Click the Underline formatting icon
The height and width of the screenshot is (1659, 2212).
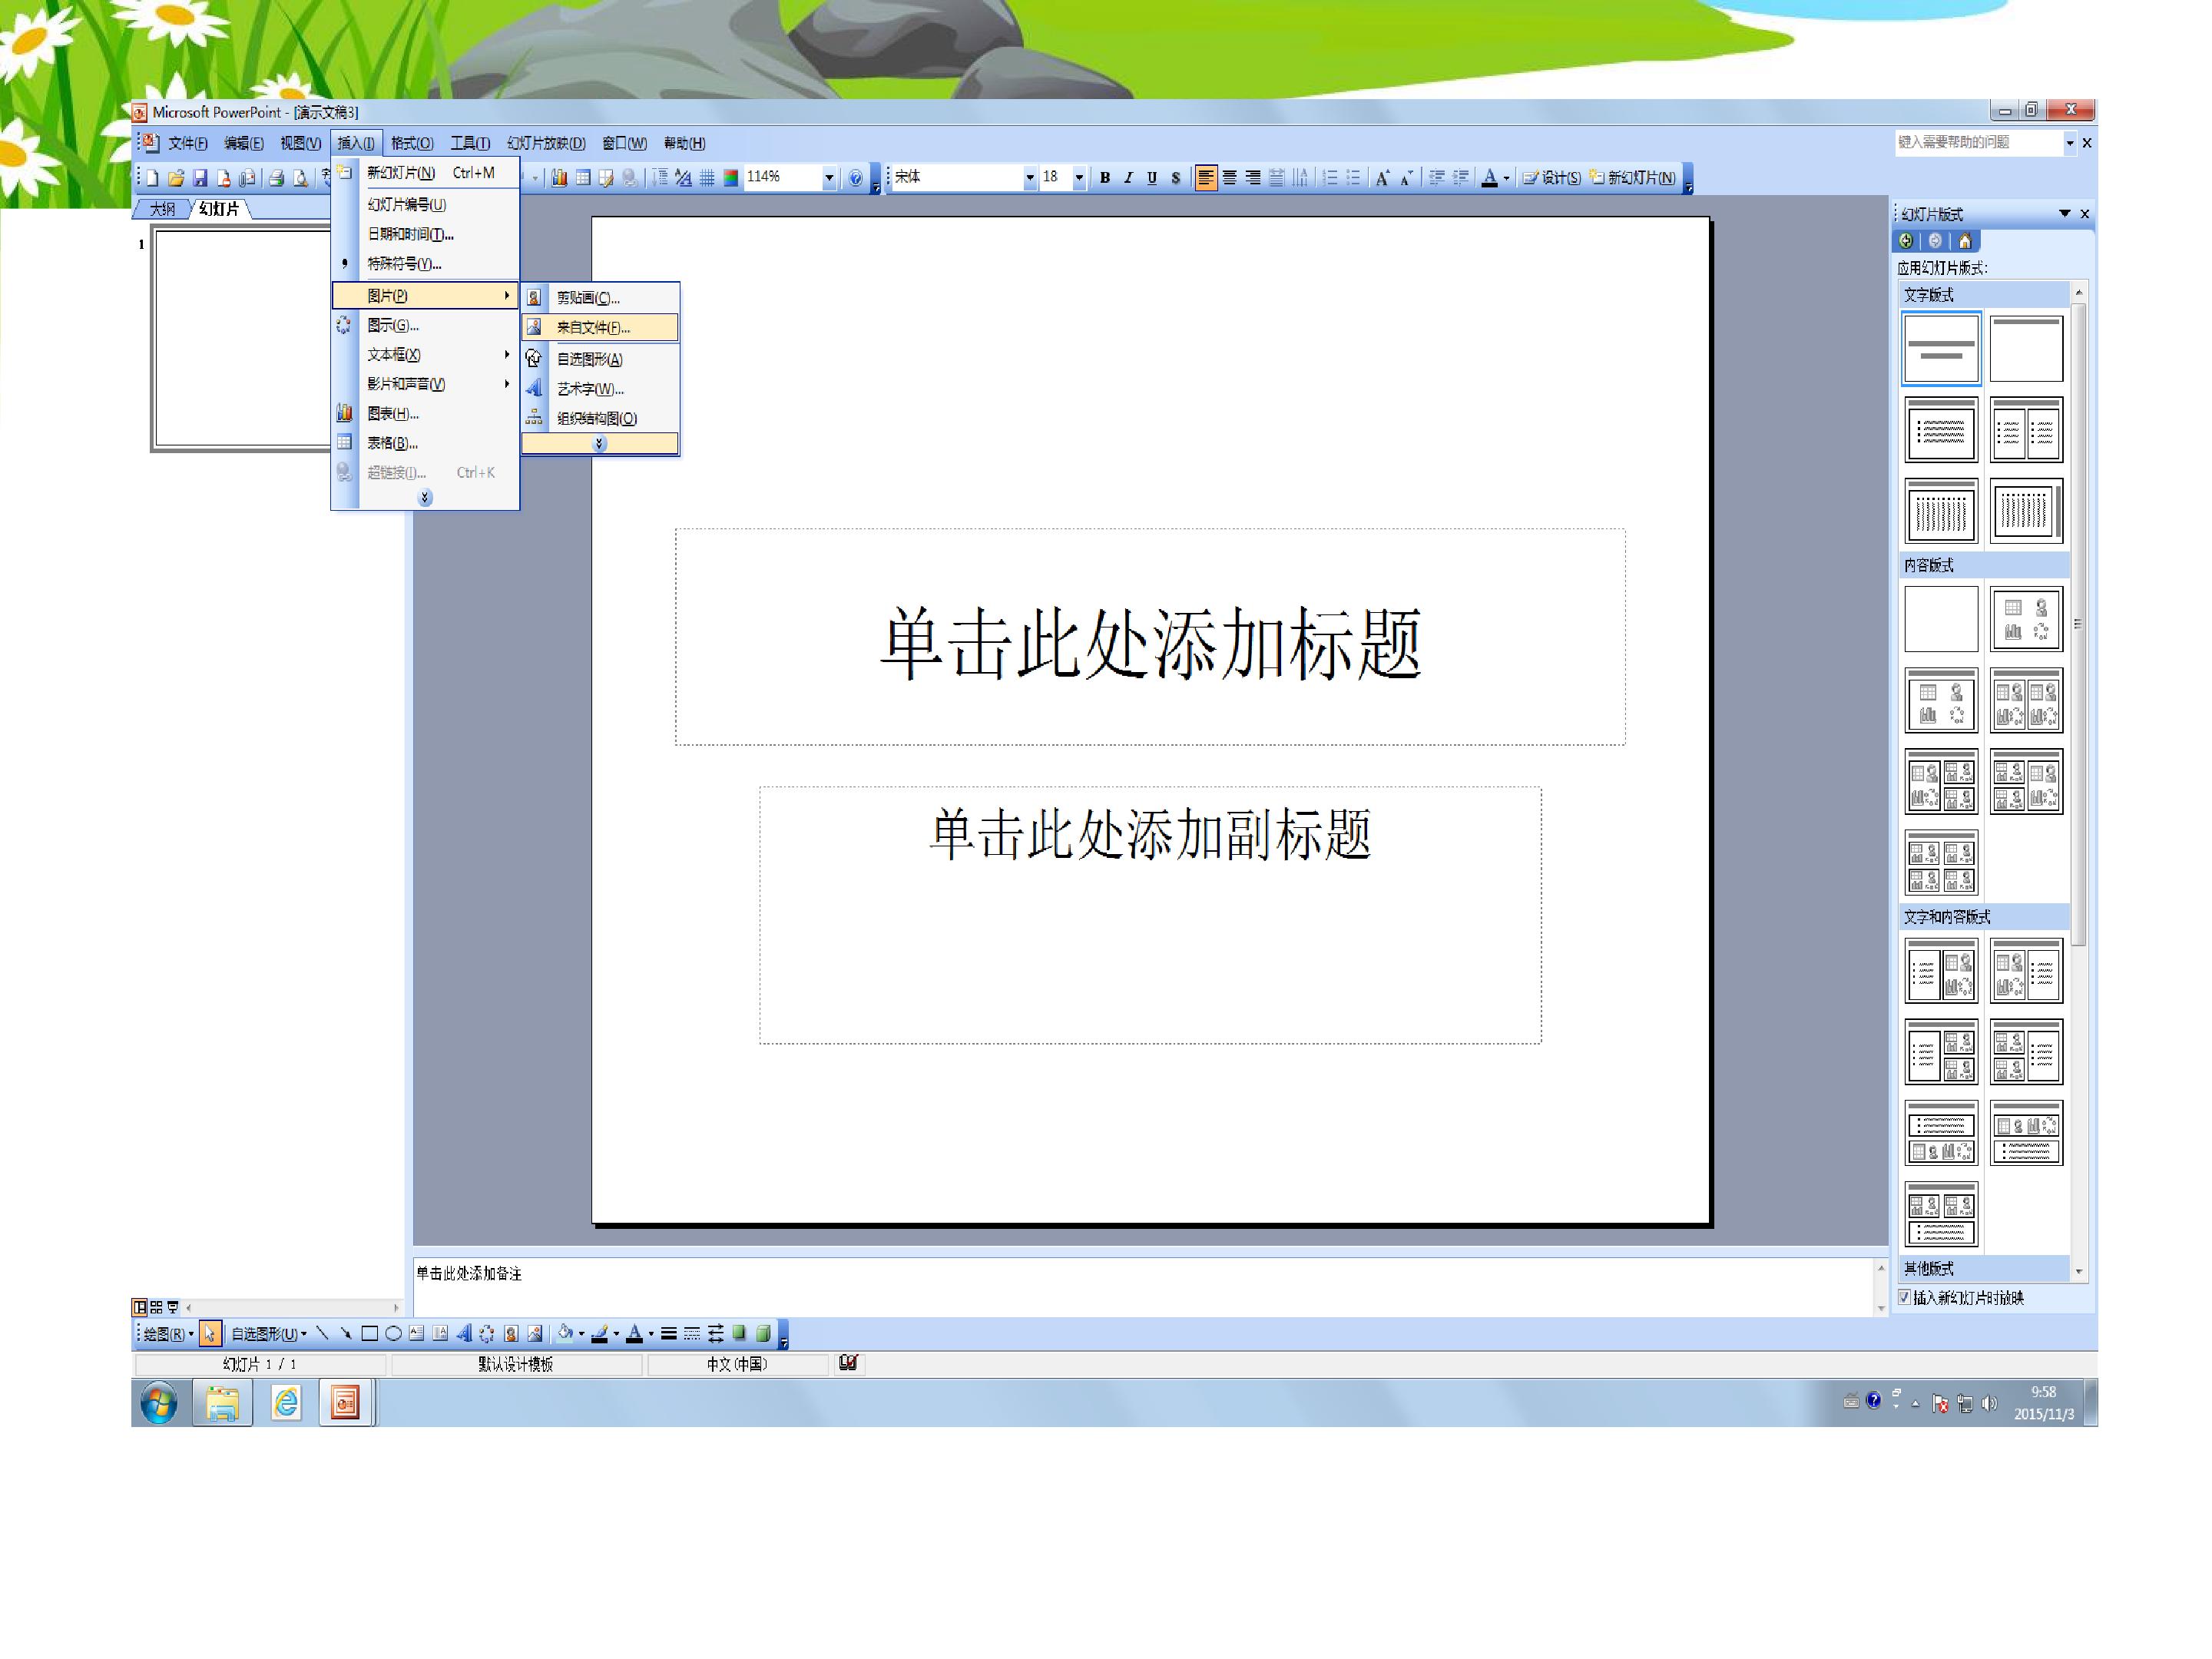pyautogui.click(x=1152, y=178)
